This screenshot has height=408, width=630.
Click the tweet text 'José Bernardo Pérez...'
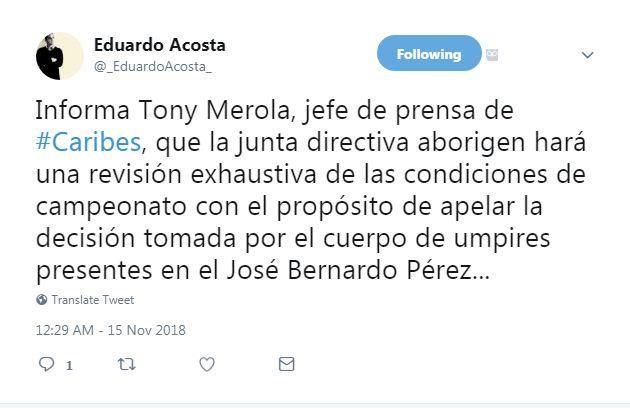[x=358, y=271]
